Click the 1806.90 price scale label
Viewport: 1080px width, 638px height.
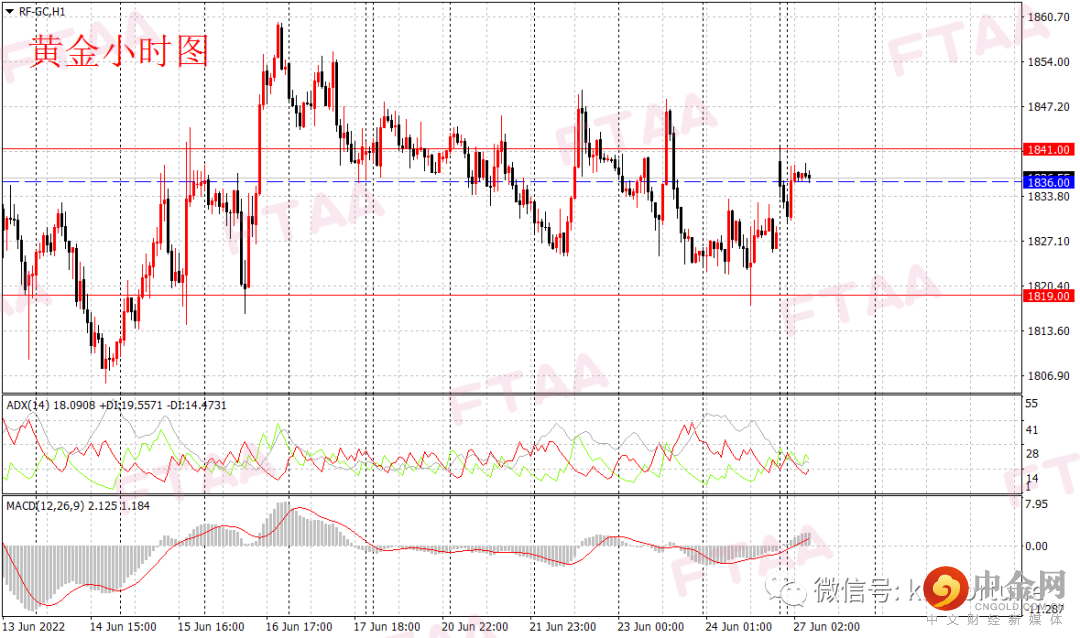point(1049,376)
